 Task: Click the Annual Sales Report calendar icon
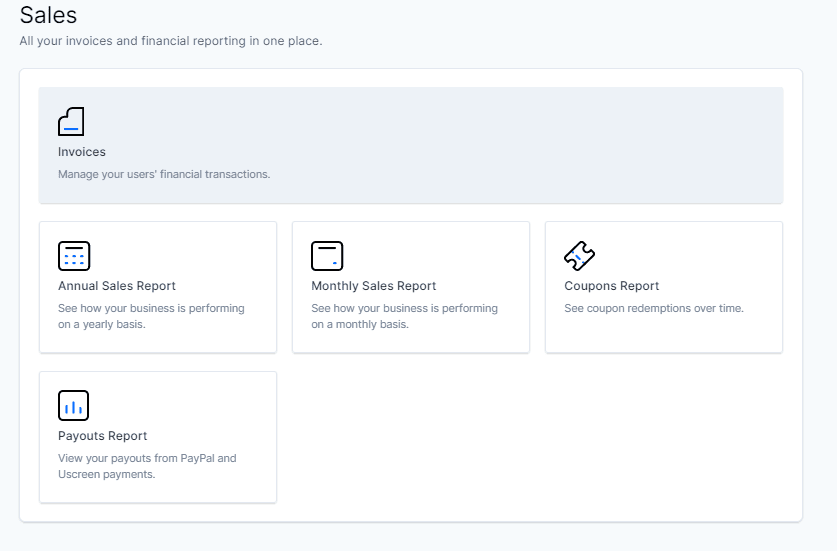point(74,256)
